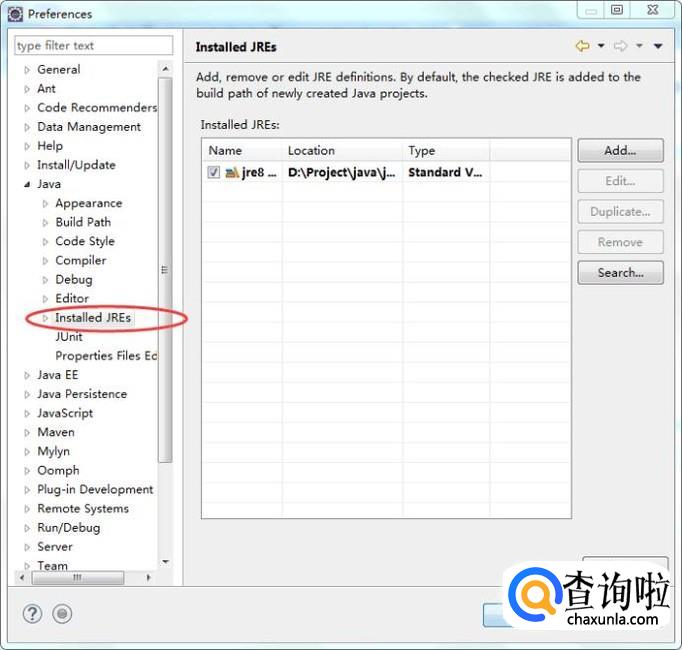The image size is (682, 650).
Task: Click the D:\Project\java location cell
Action: [x=341, y=173]
